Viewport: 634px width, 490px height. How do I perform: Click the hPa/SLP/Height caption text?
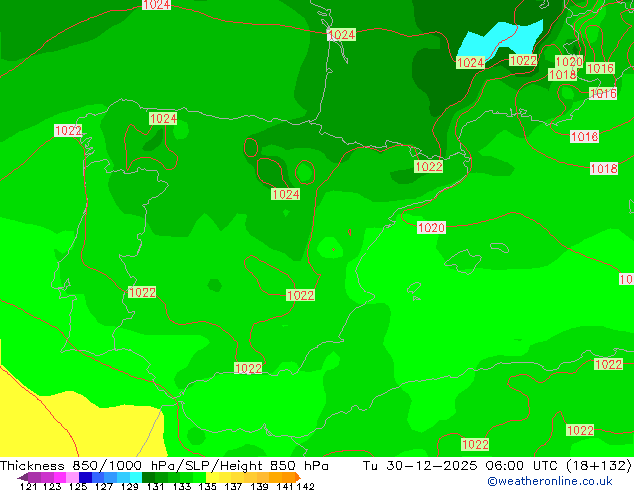click(207, 466)
